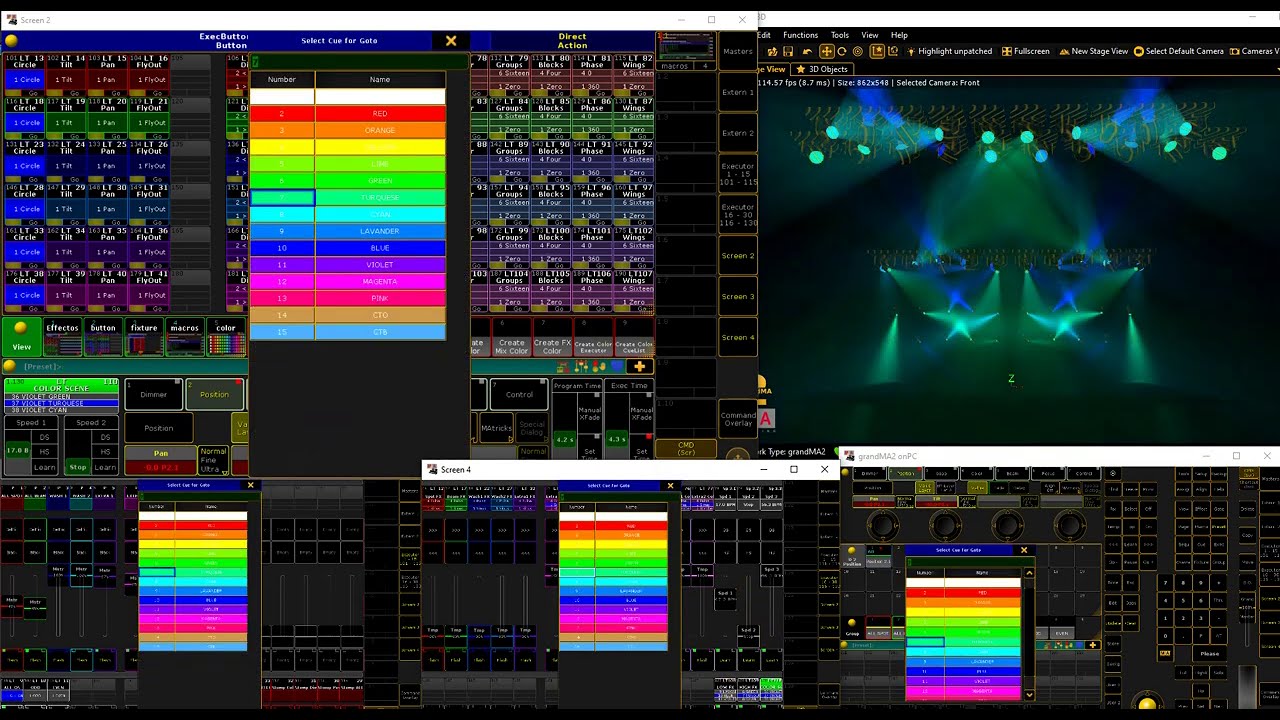Image resolution: width=1280 pixels, height=720 pixels.
Task: Open the macros view thumbnail
Action: 185,338
